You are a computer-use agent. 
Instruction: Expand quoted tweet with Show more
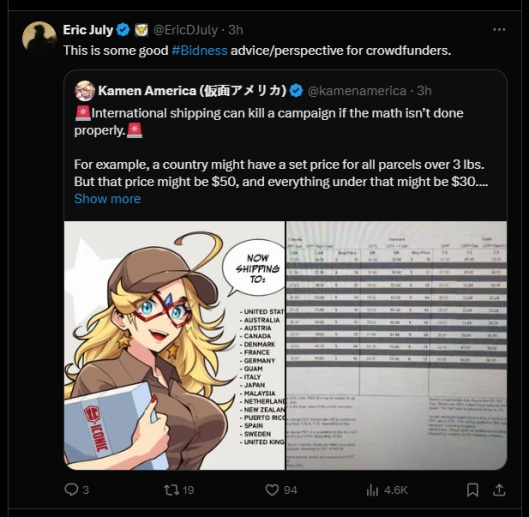pyautogui.click(x=107, y=199)
